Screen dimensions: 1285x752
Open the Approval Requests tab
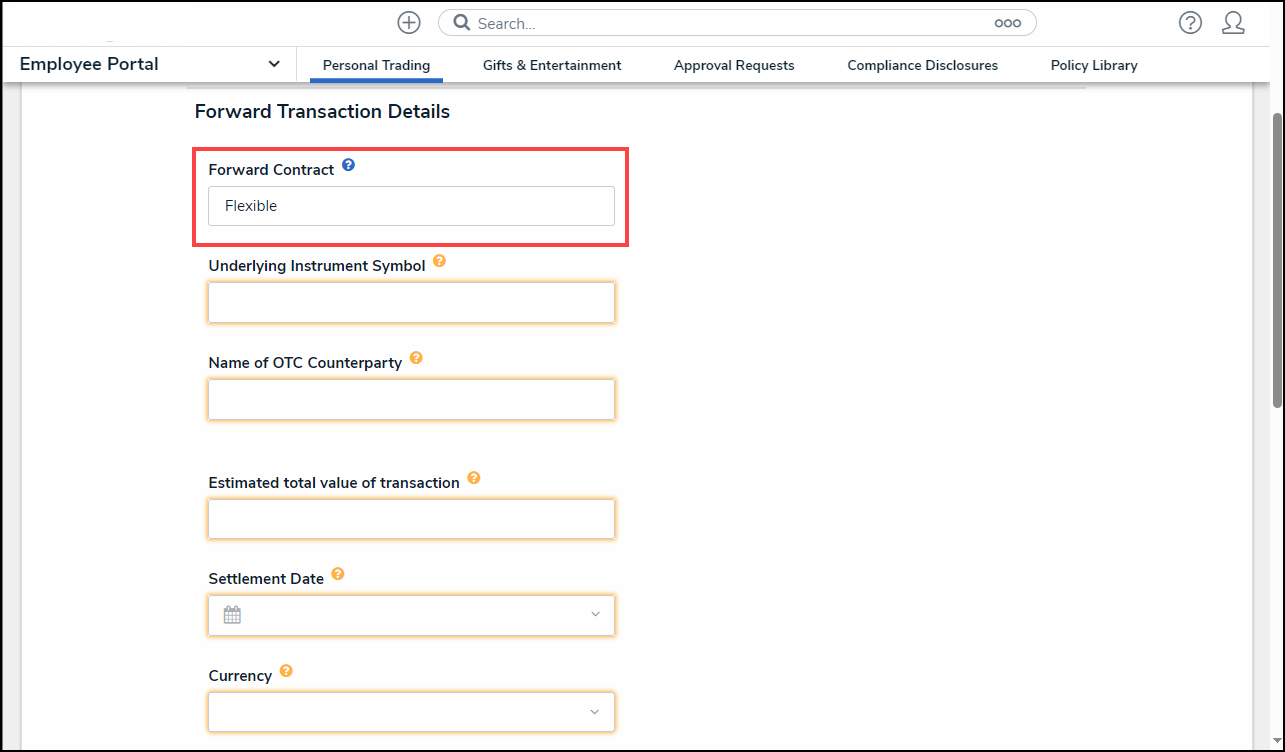[x=734, y=66]
